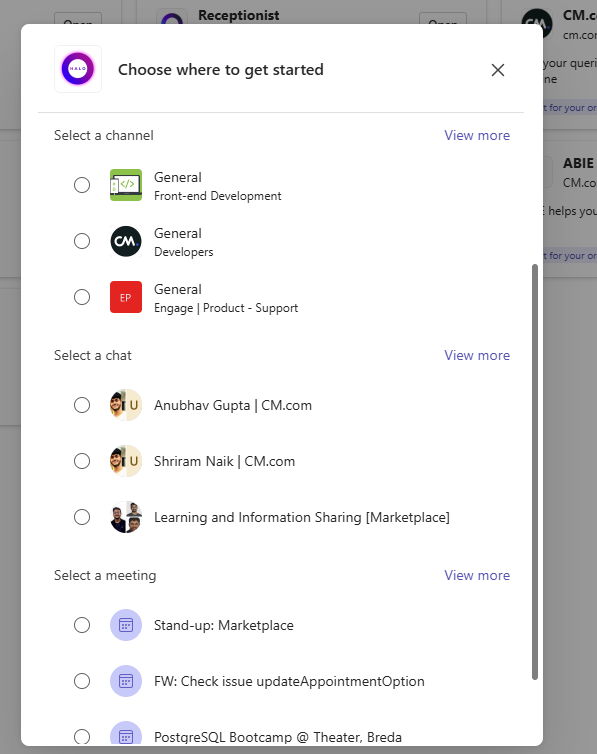This screenshot has height=754, width=597.
Task: View more chats link
Action: 477,355
